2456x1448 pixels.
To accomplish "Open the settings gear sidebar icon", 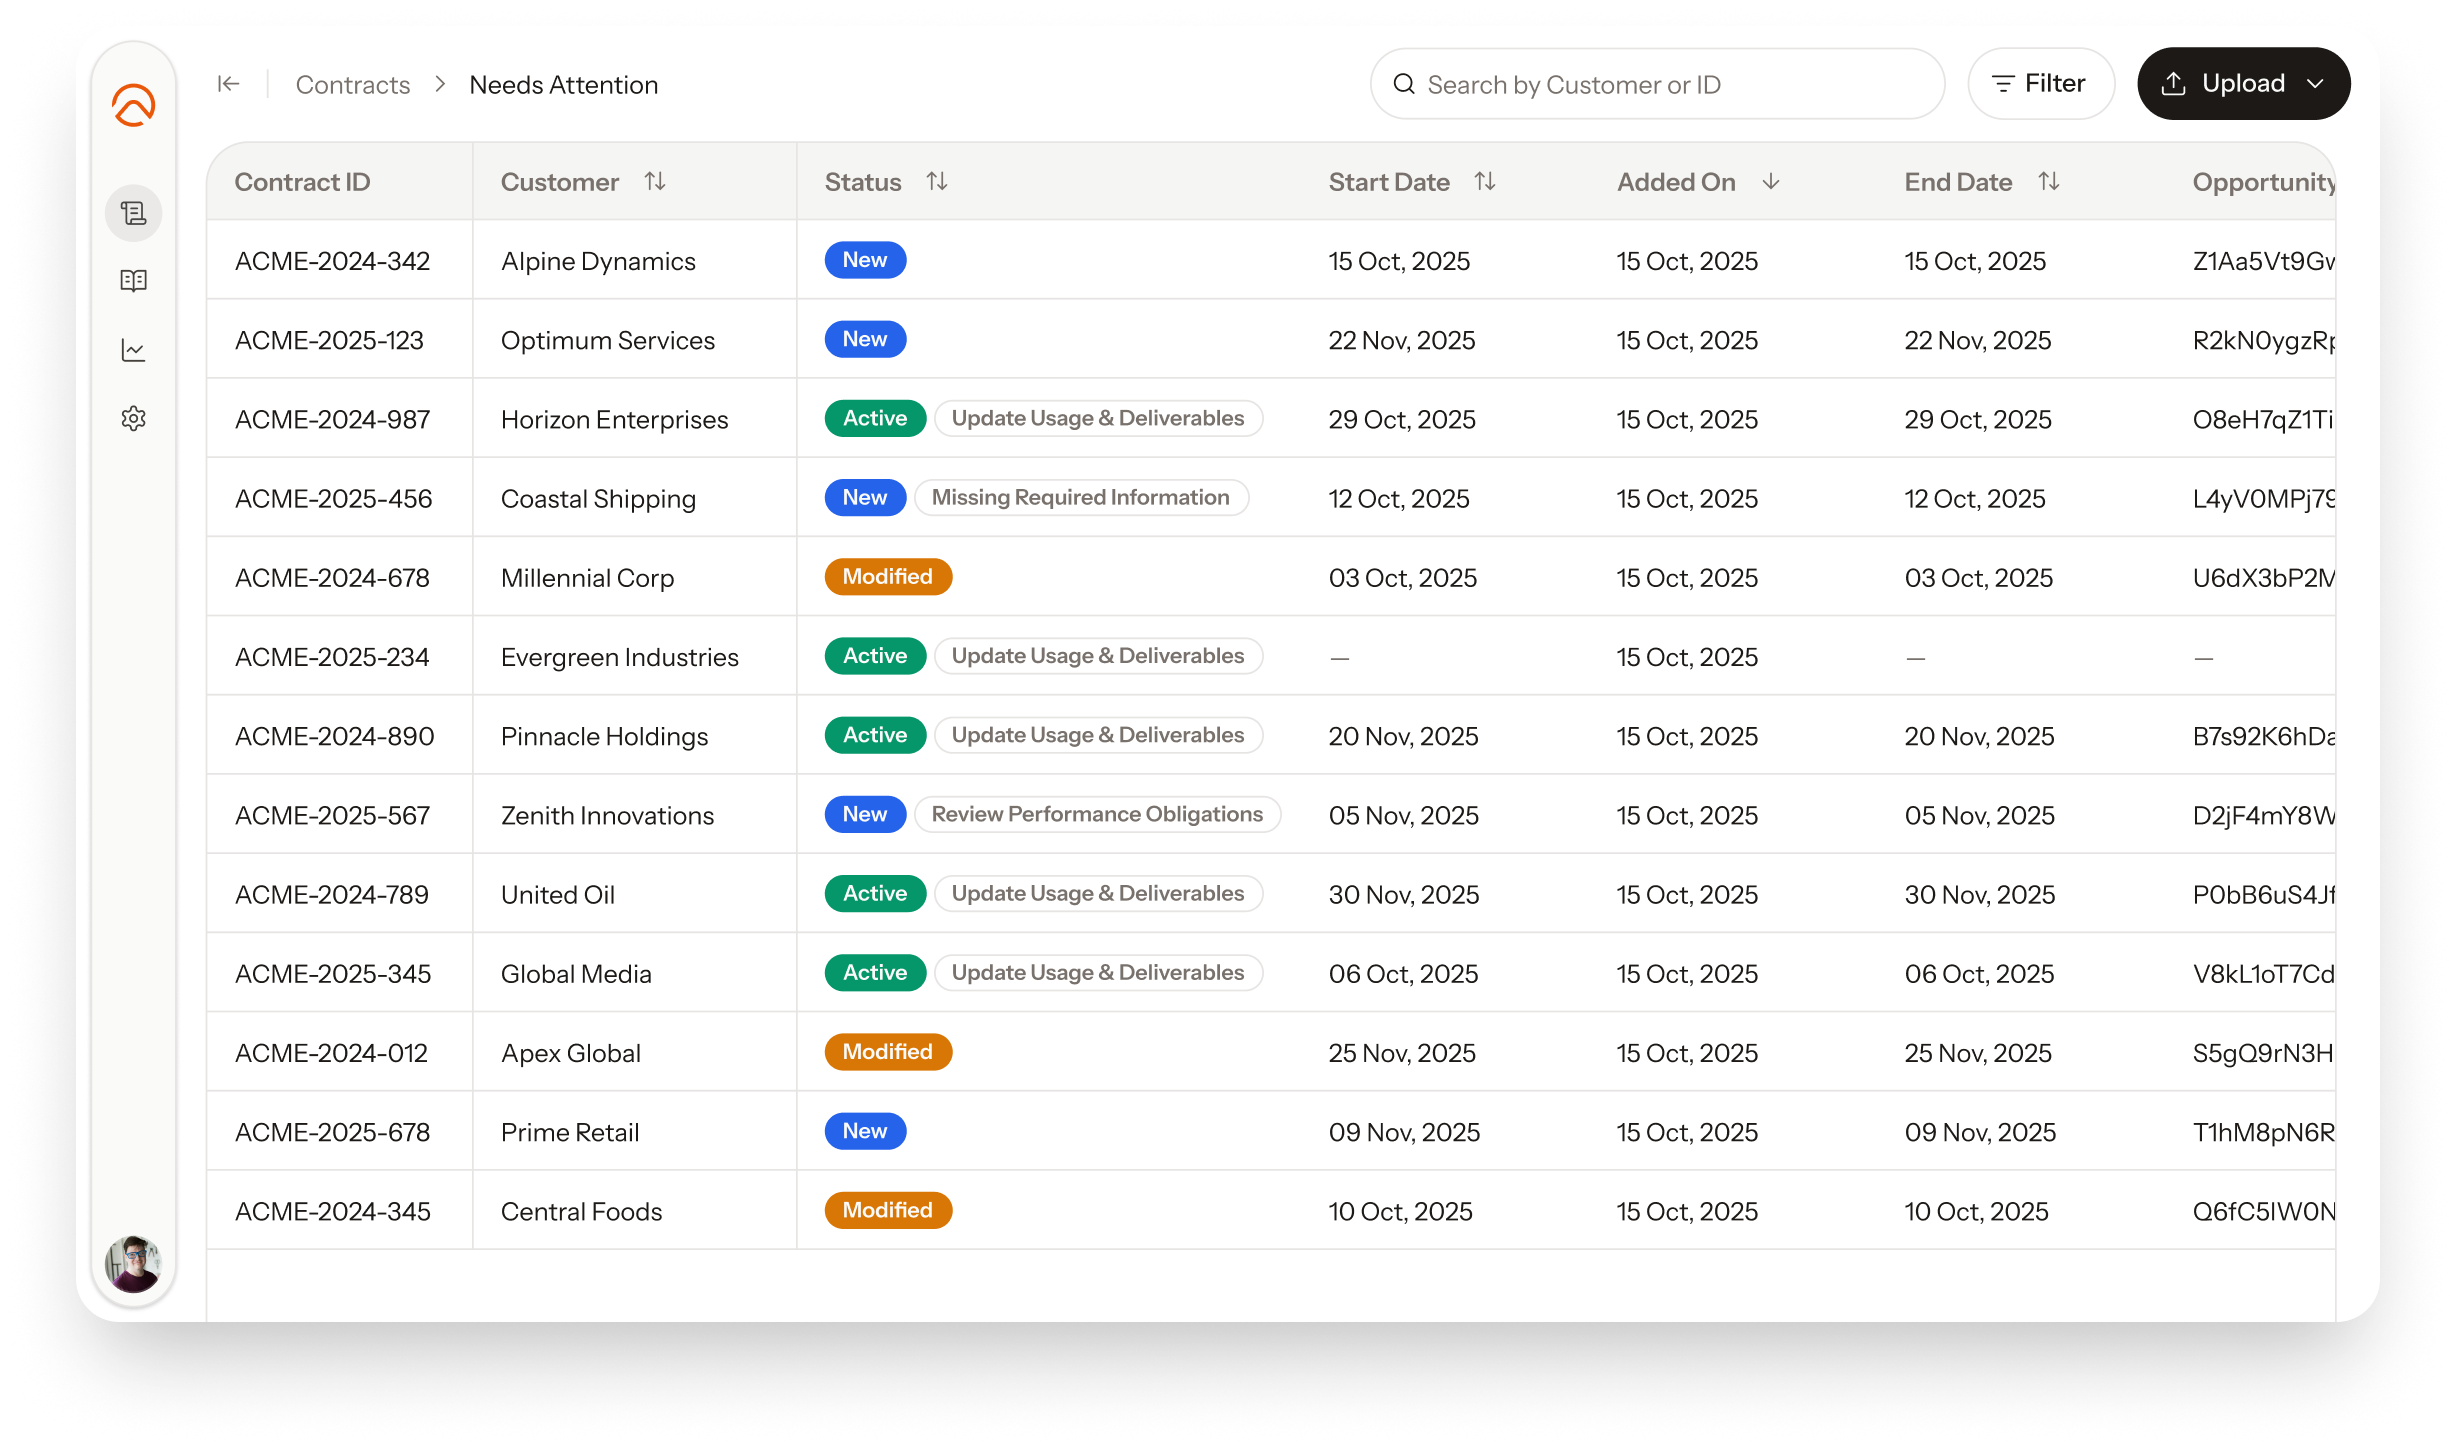I will pyautogui.click(x=133, y=418).
